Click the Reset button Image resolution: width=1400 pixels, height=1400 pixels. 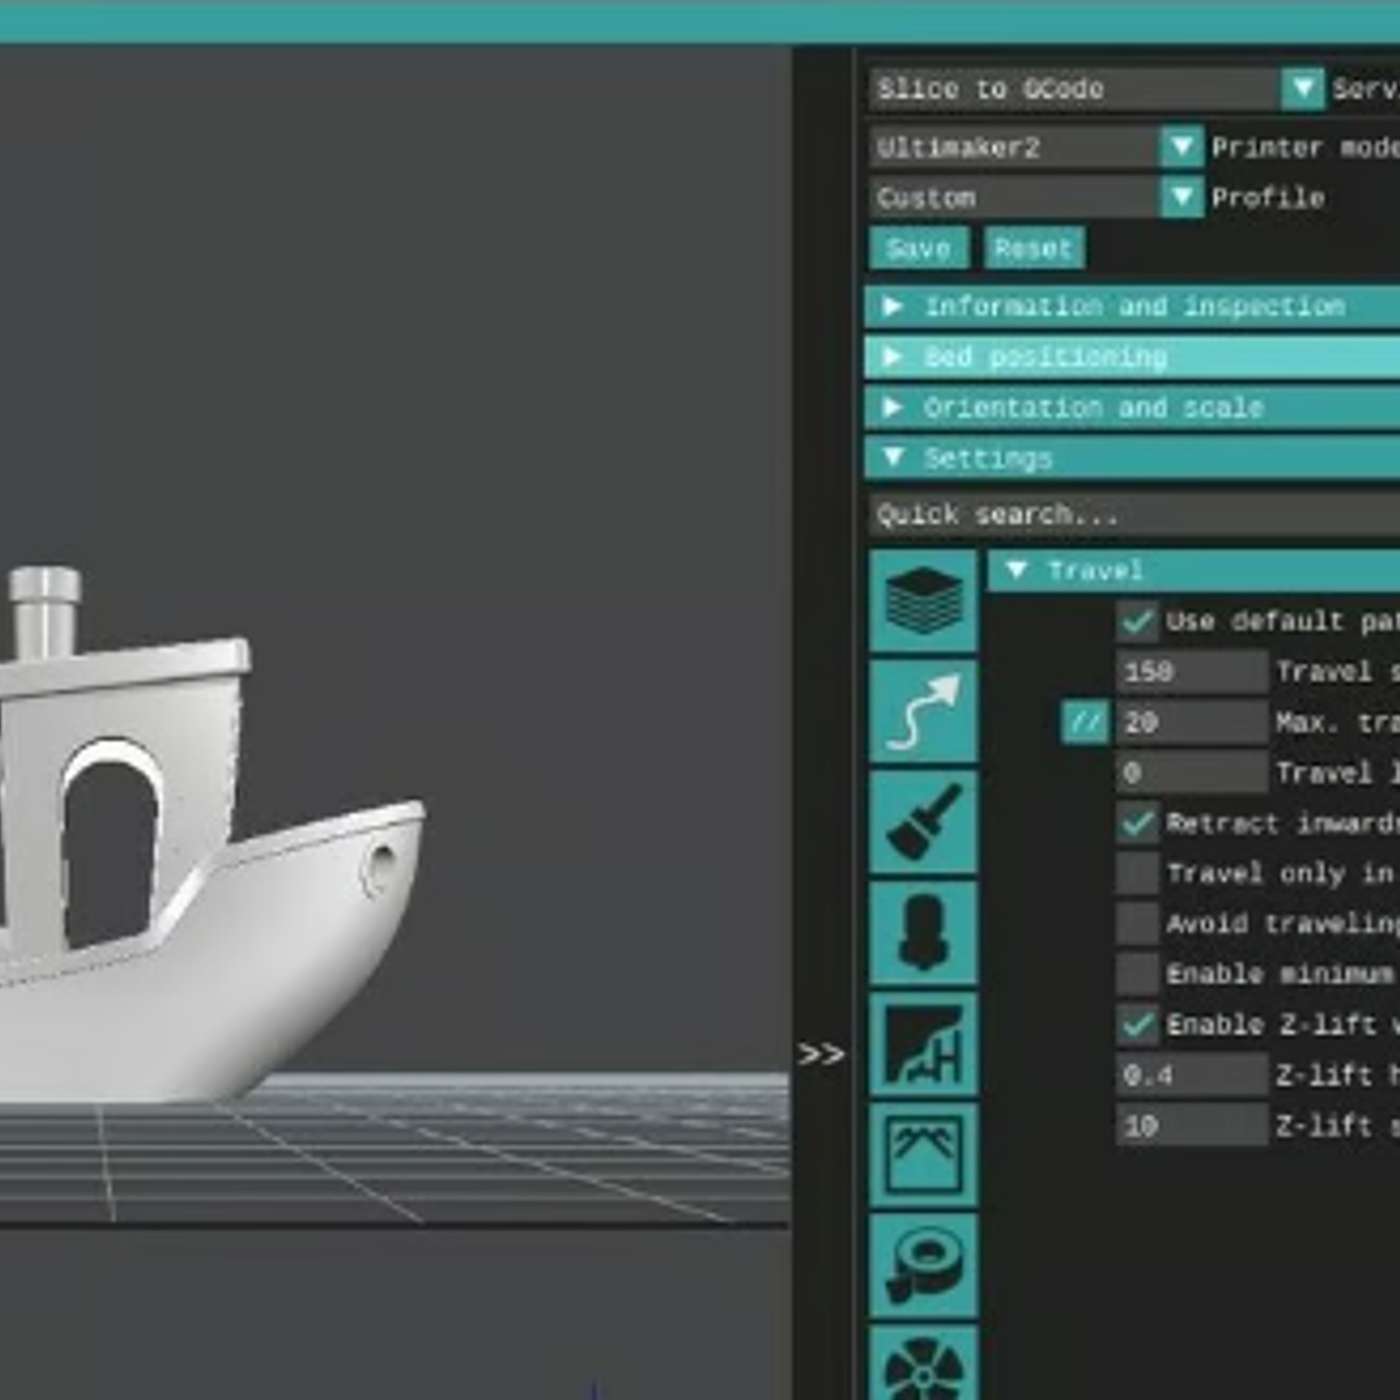1033,248
